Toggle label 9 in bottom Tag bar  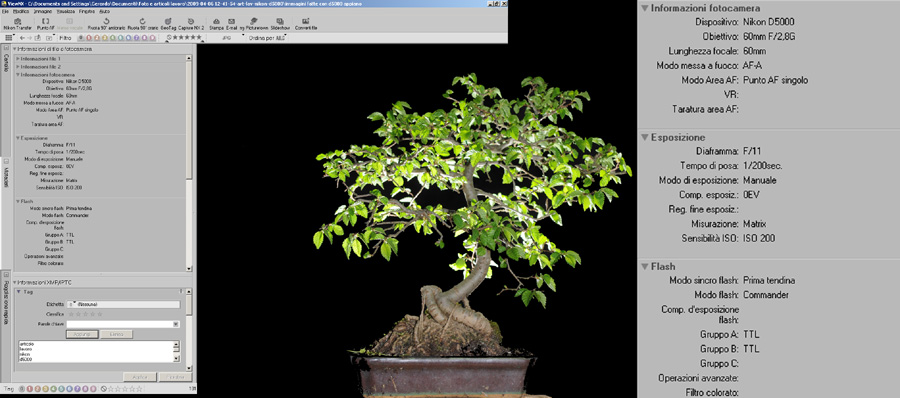(x=93, y=389)
